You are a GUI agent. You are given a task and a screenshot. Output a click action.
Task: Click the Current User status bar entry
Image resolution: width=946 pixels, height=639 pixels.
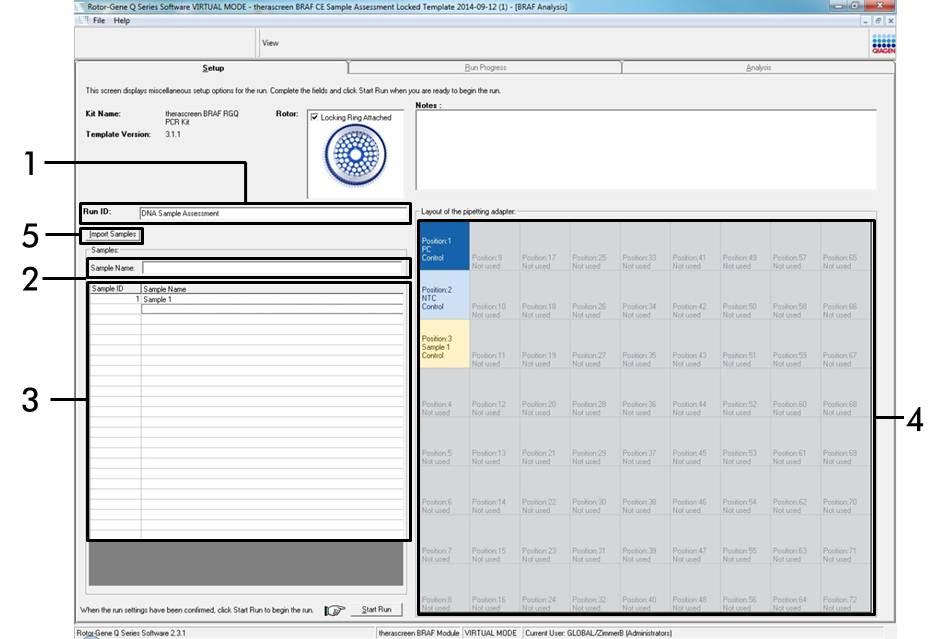(598, 633)
